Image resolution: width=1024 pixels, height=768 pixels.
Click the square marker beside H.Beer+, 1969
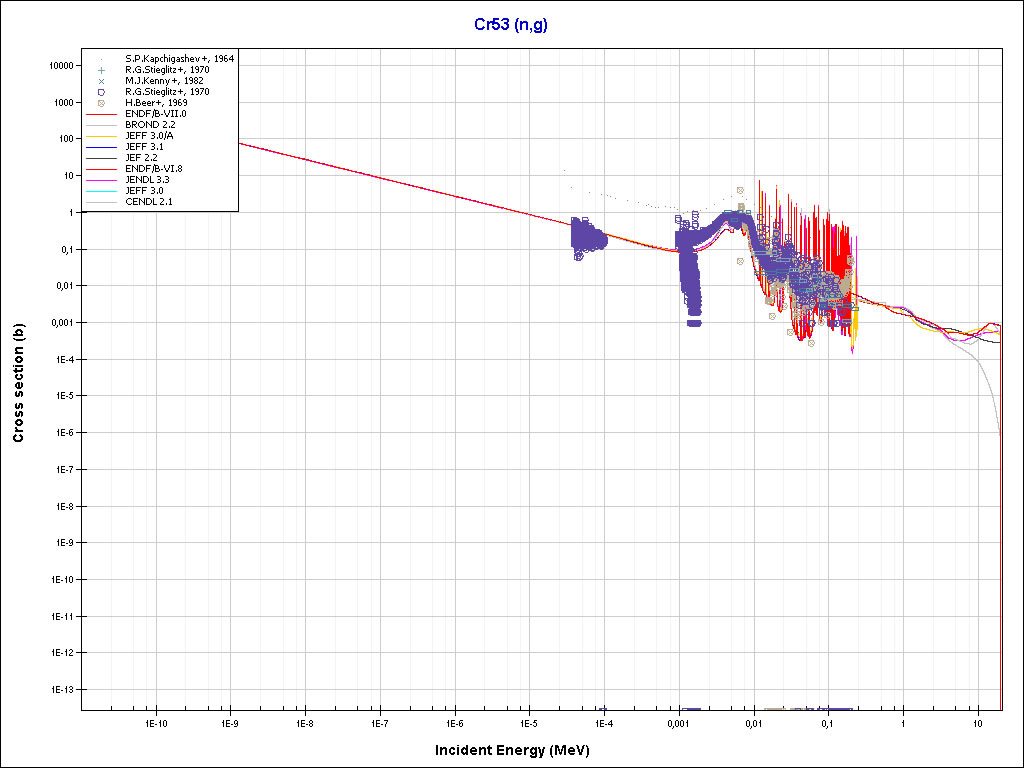[101, 103]
